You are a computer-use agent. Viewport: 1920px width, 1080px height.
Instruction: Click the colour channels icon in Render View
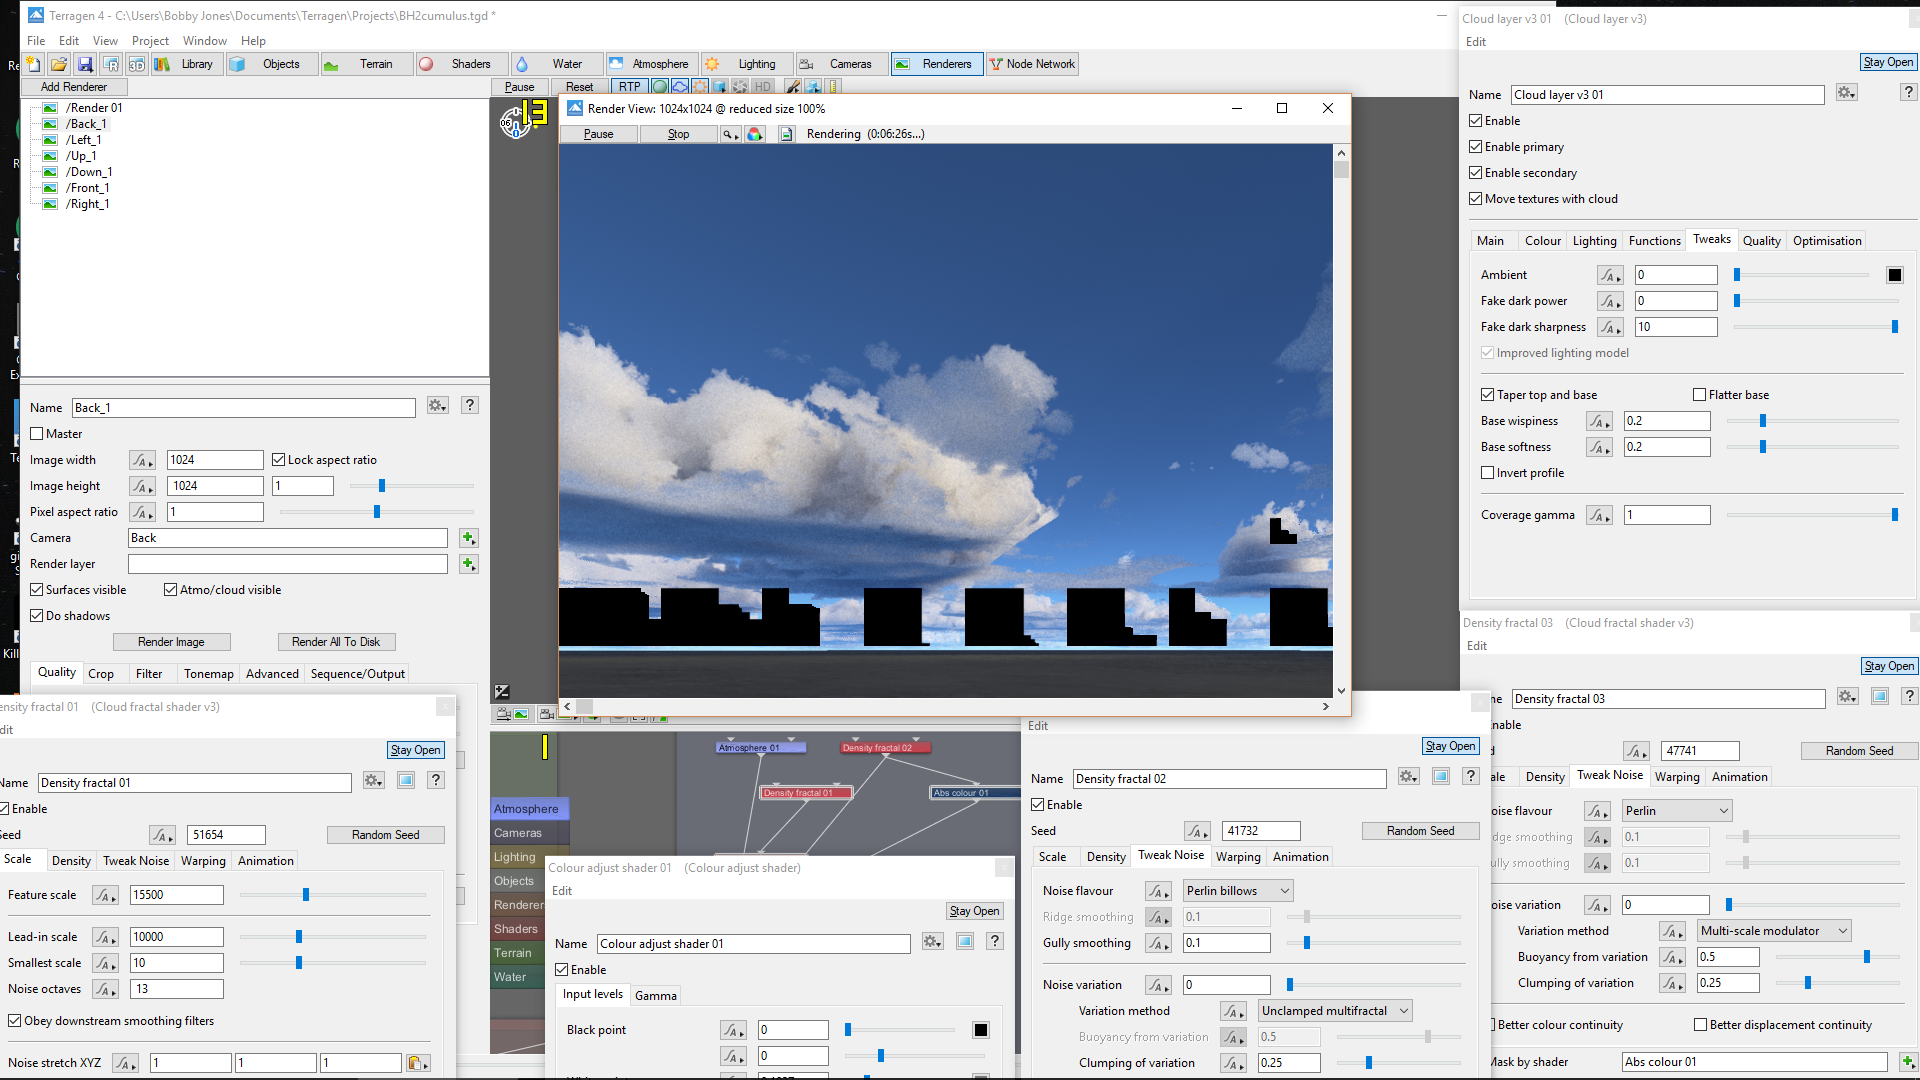(755, 134)
